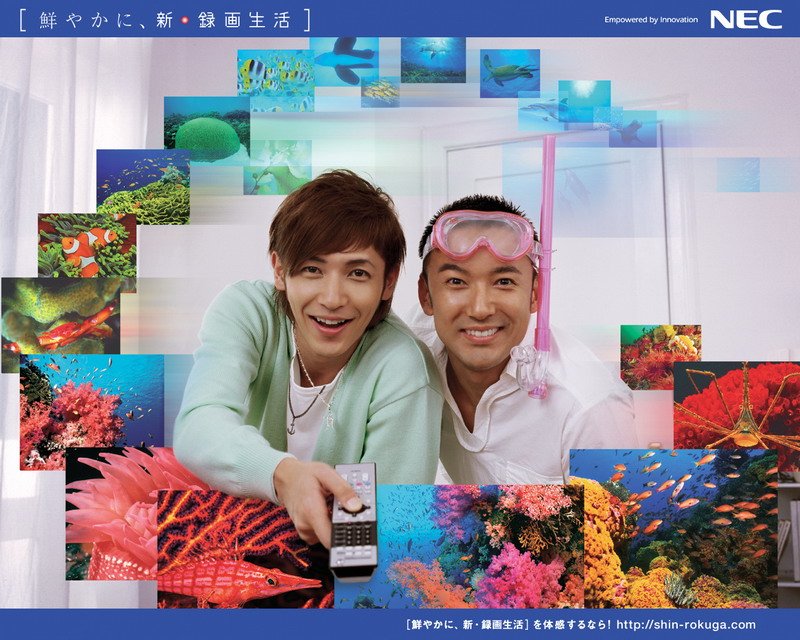
Task: Select the green brain coral image tile
Action: 207,130
